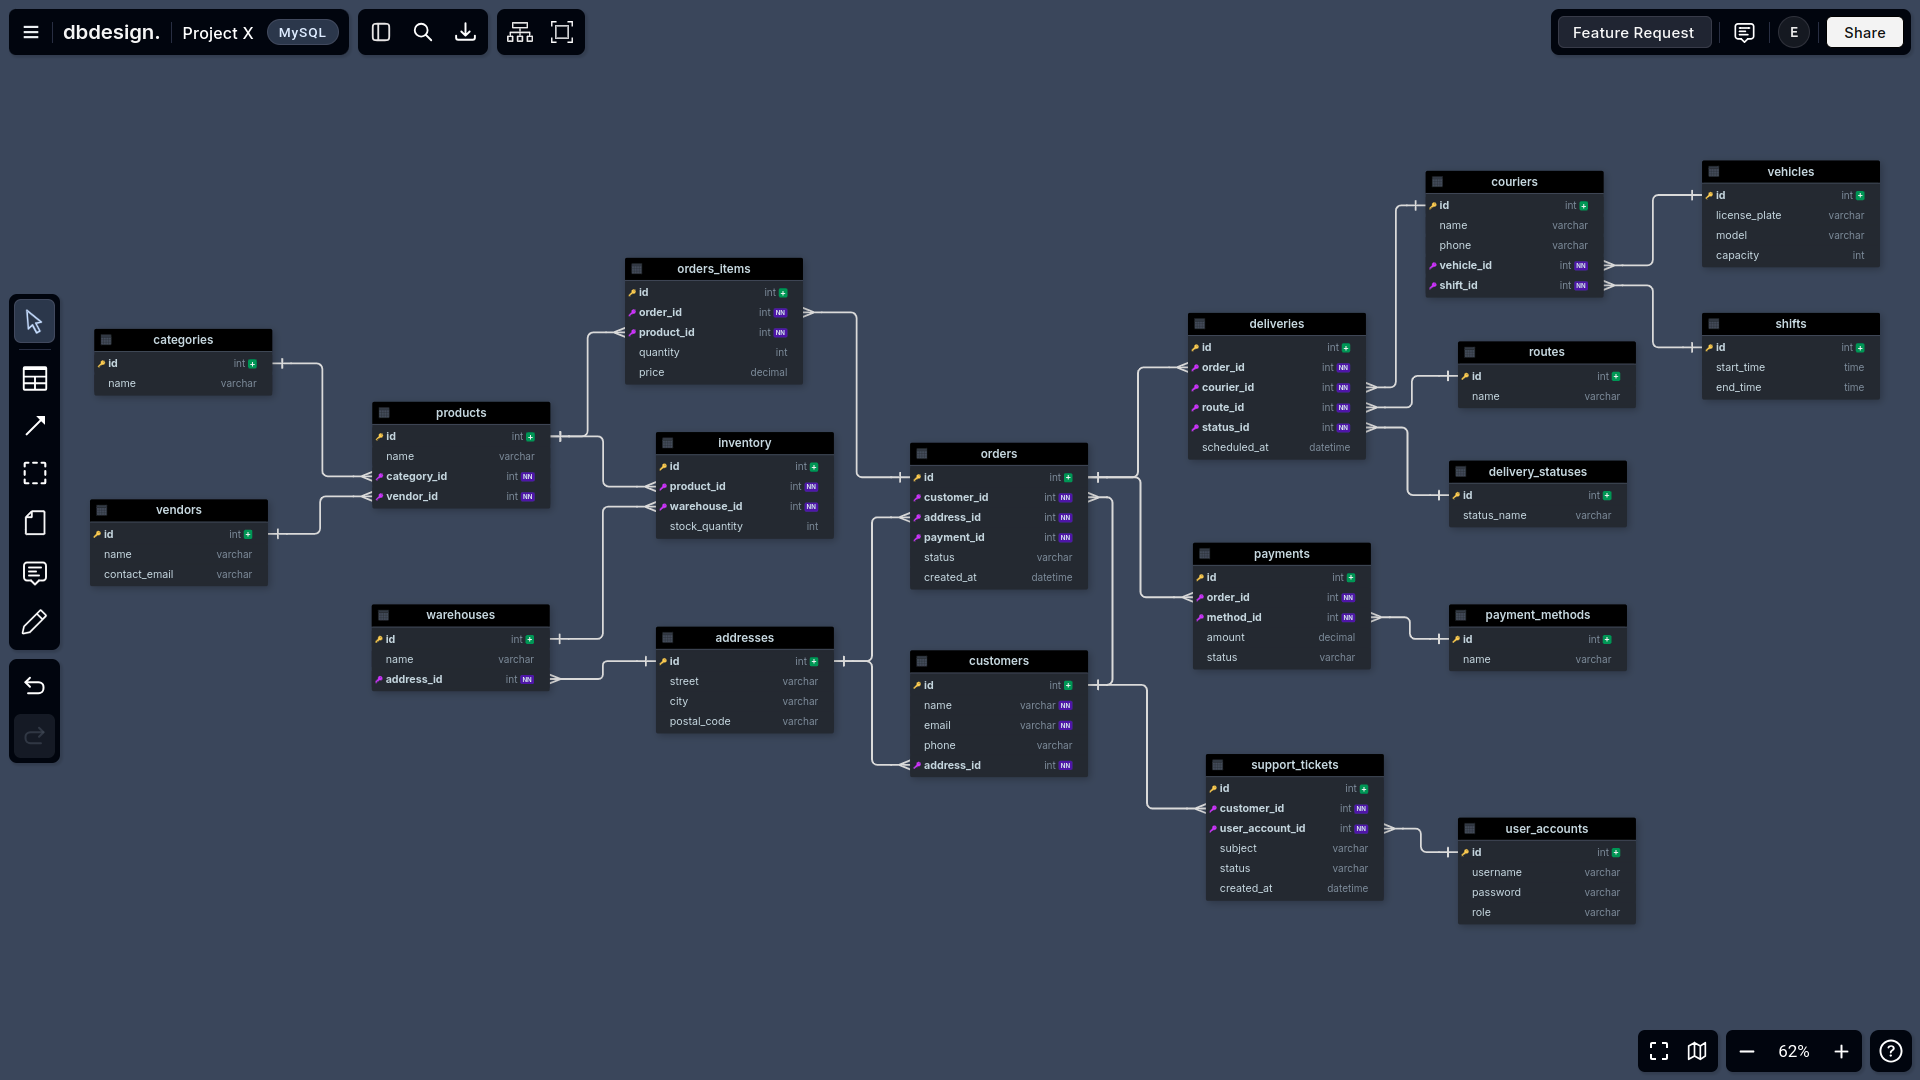Enter fullscreen mode
The image size is (1920, 1080).
[1657, 1051]
